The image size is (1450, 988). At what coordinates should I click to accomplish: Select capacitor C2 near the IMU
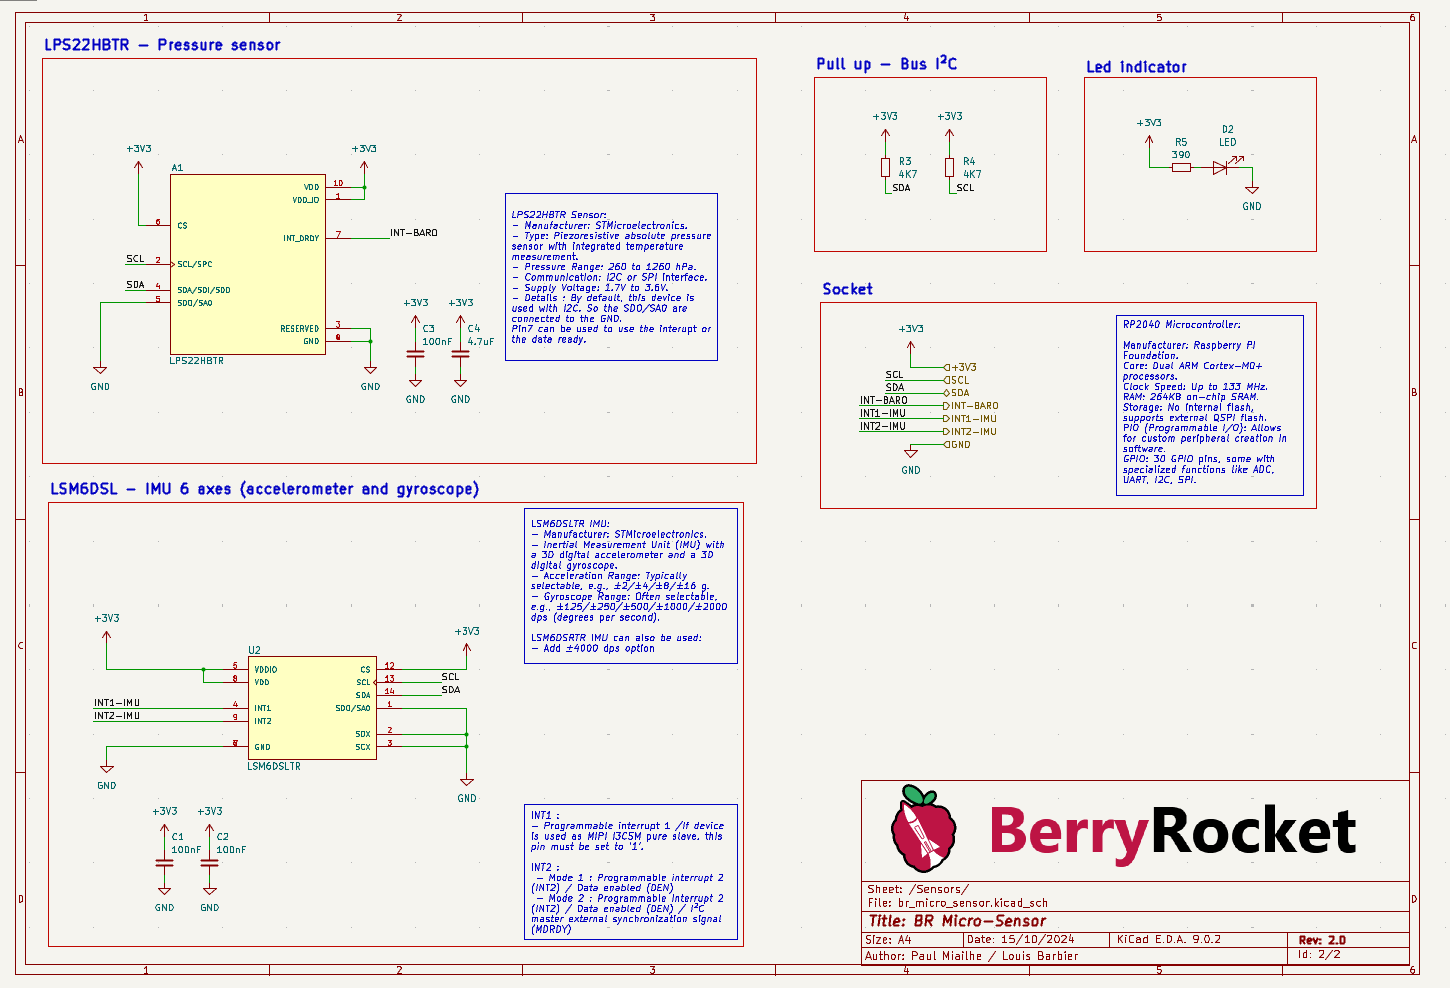(209, 862)
